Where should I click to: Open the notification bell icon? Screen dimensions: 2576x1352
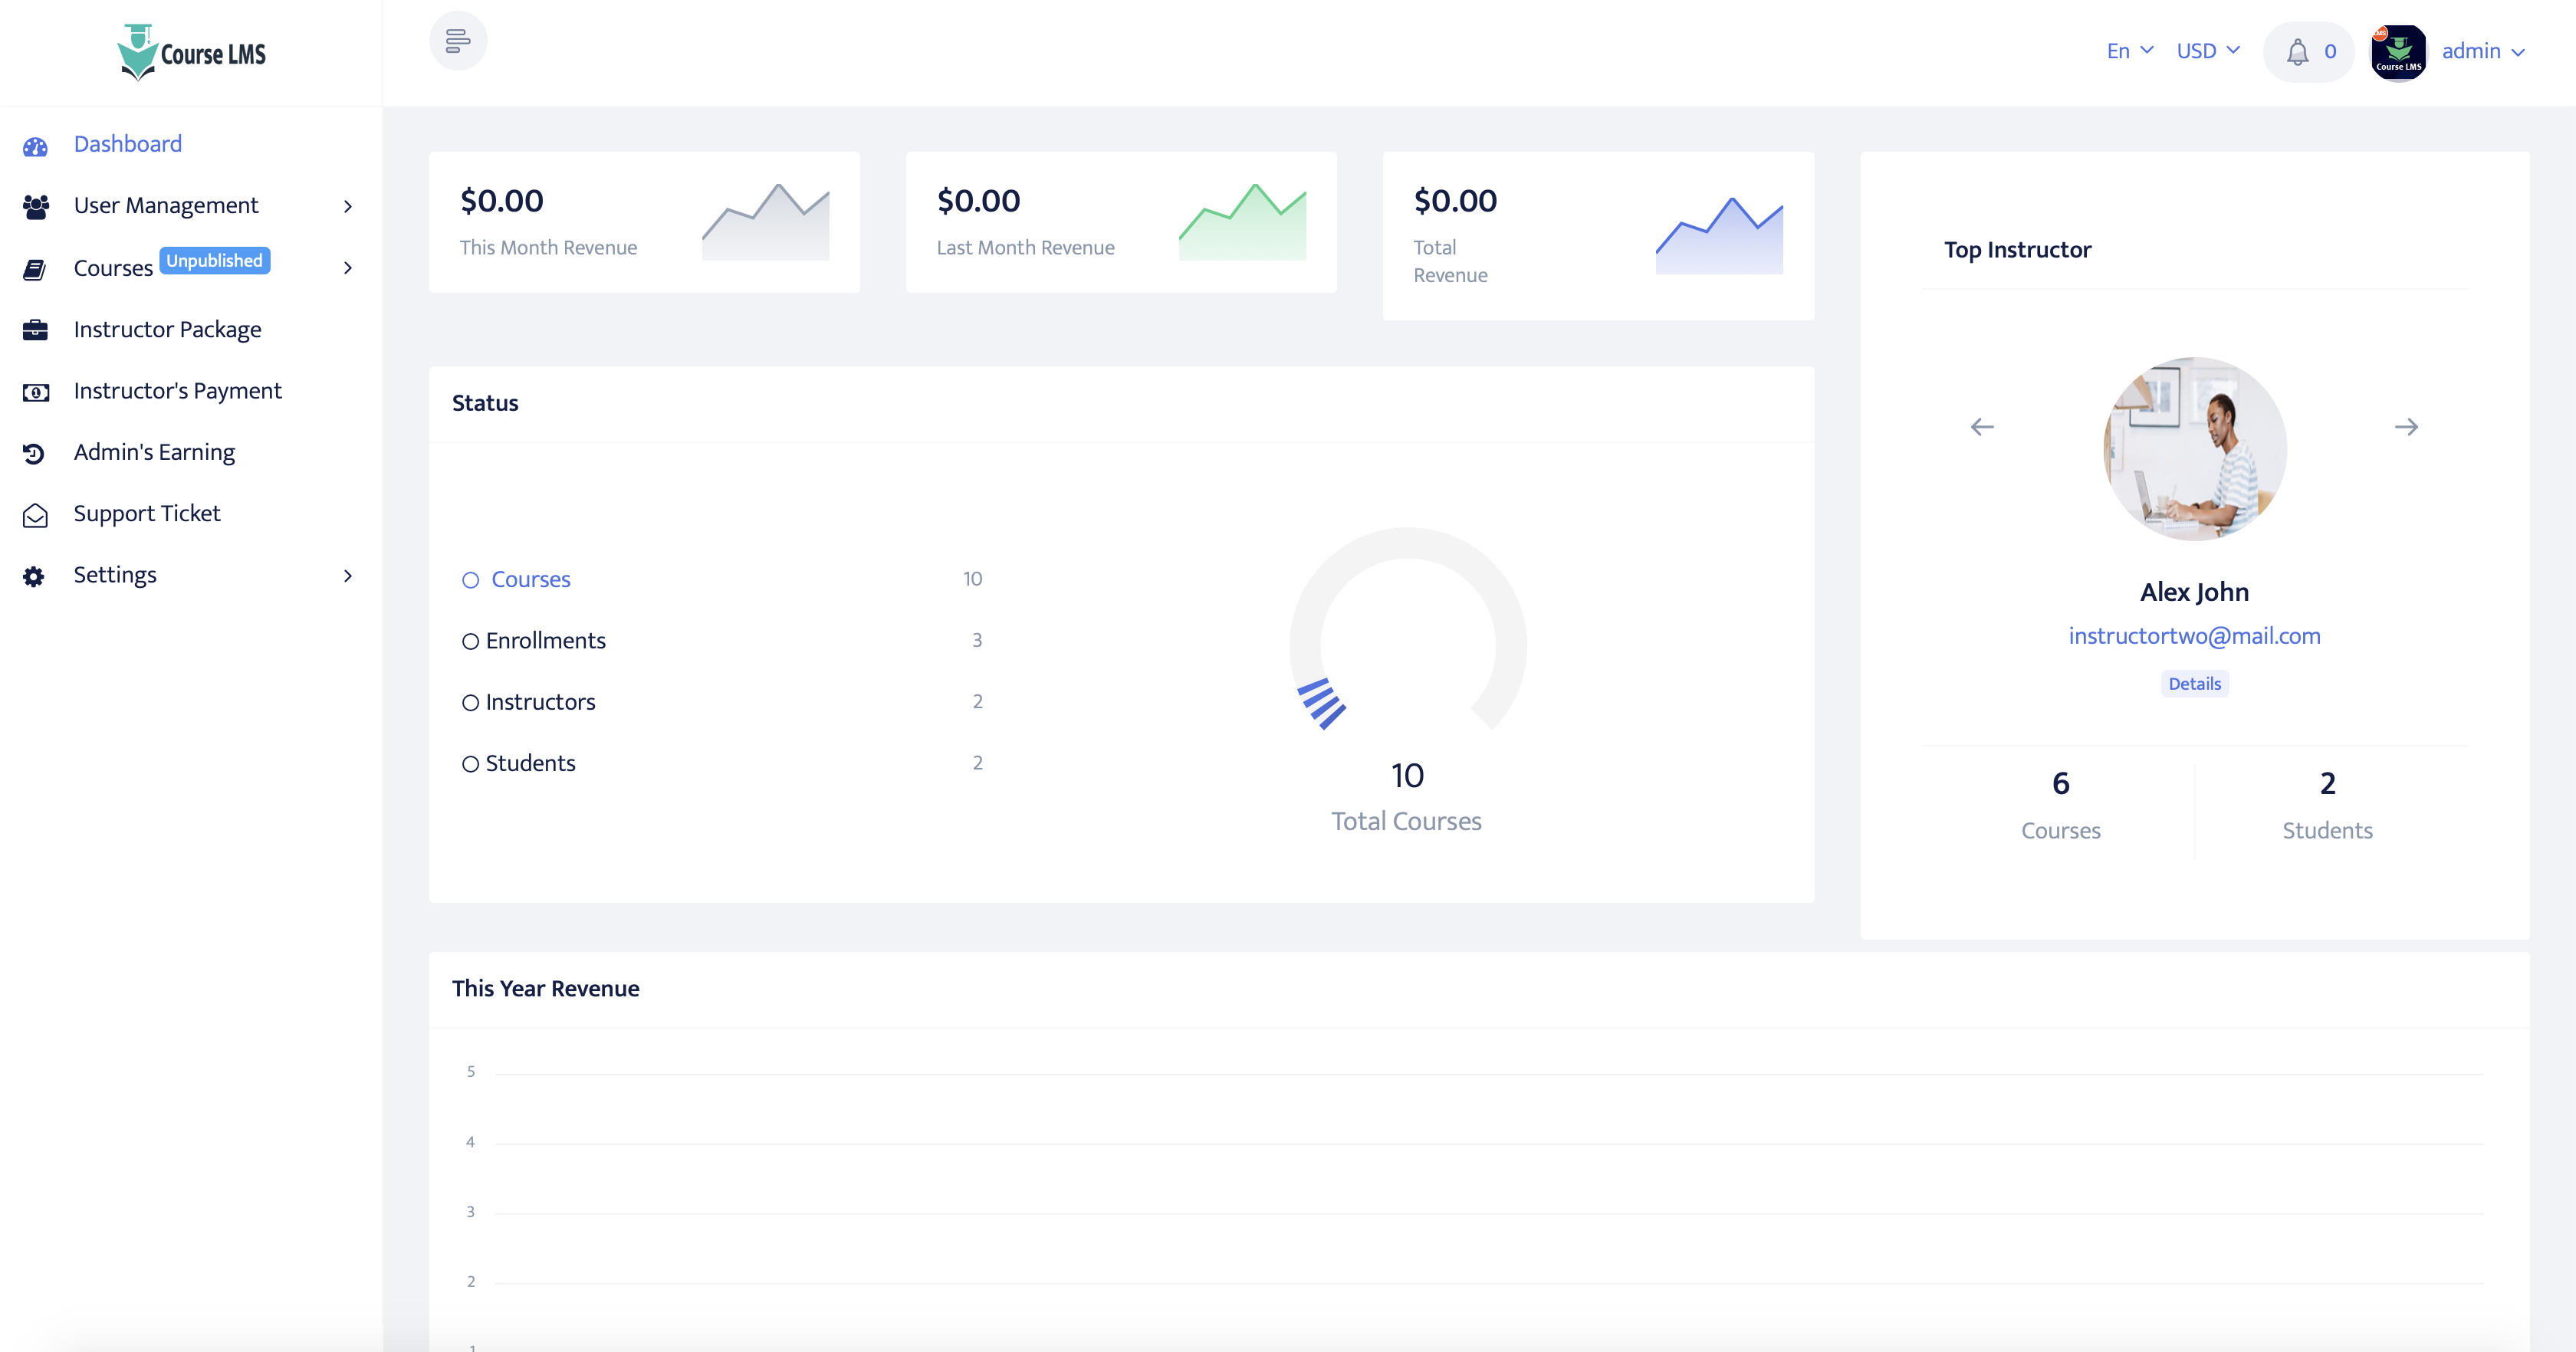click(2298, 52)
